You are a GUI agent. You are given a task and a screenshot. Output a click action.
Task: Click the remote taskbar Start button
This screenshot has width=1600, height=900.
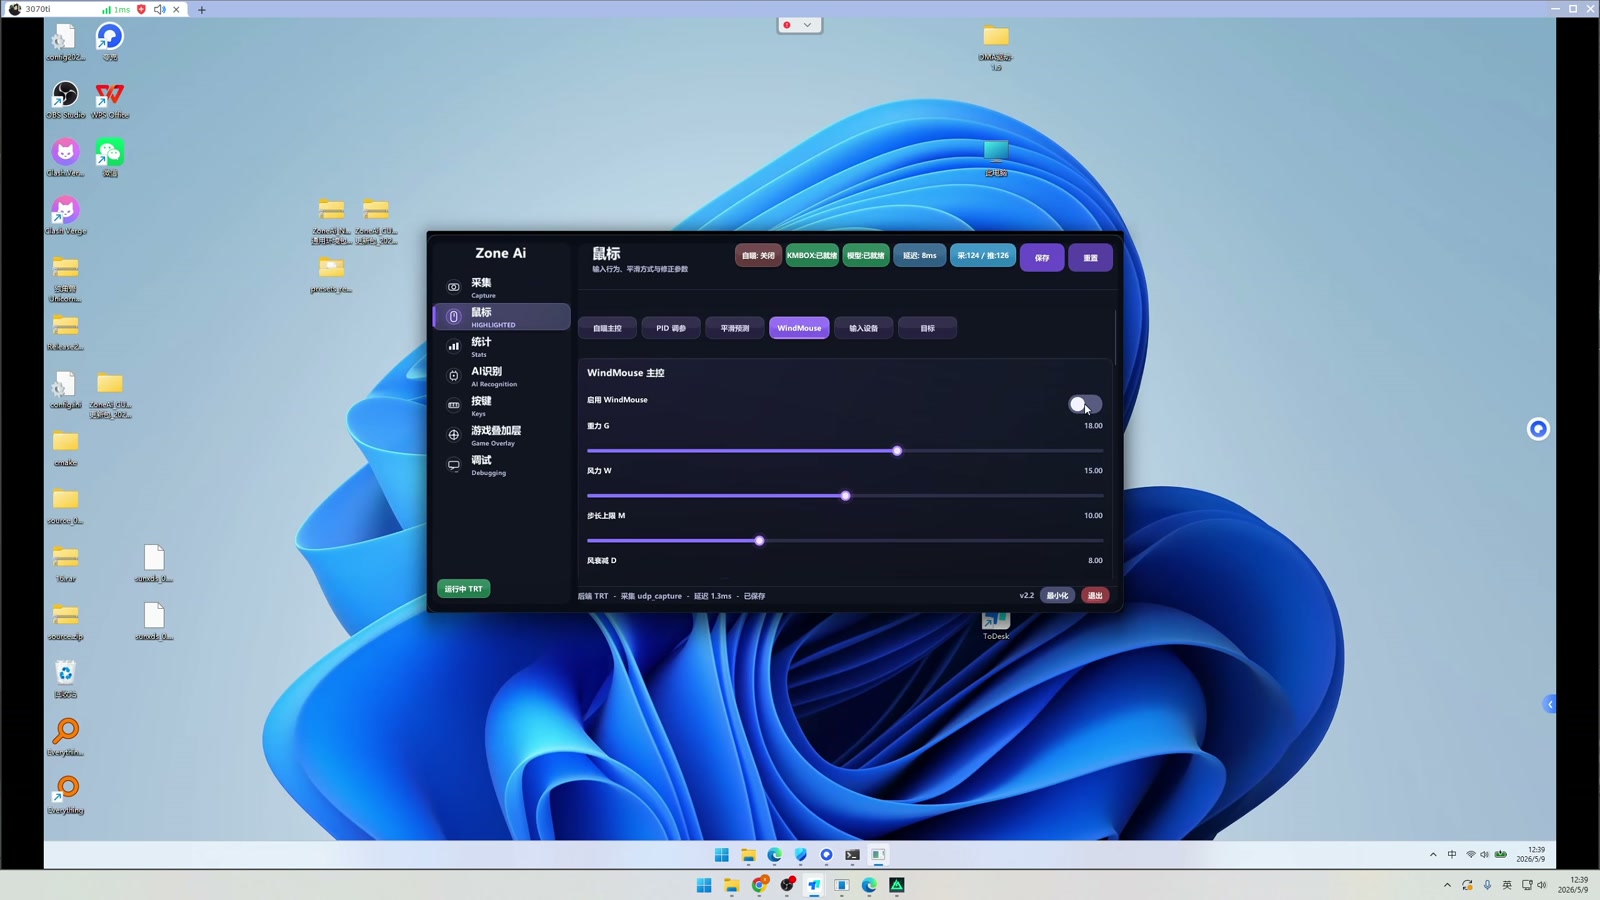[722, 855]
